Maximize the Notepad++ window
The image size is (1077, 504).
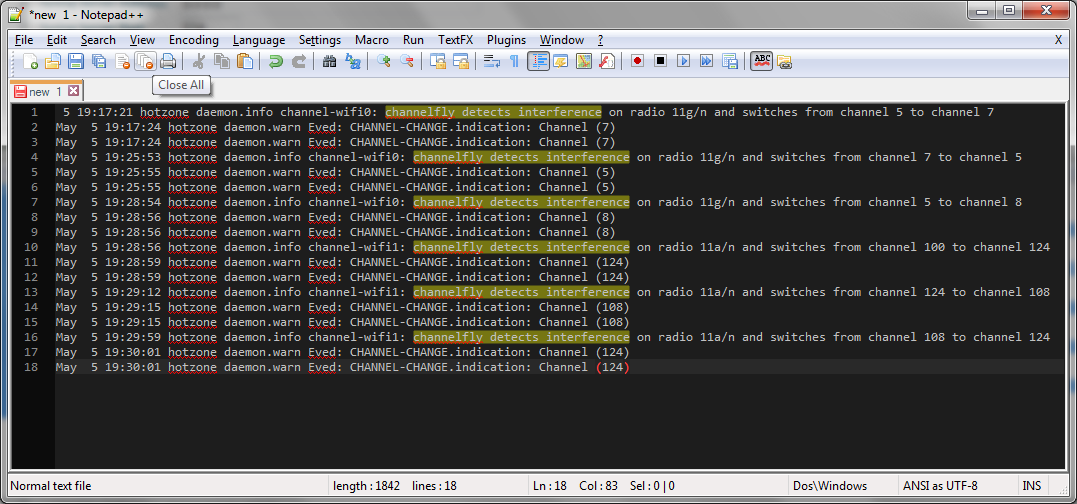1009,10
